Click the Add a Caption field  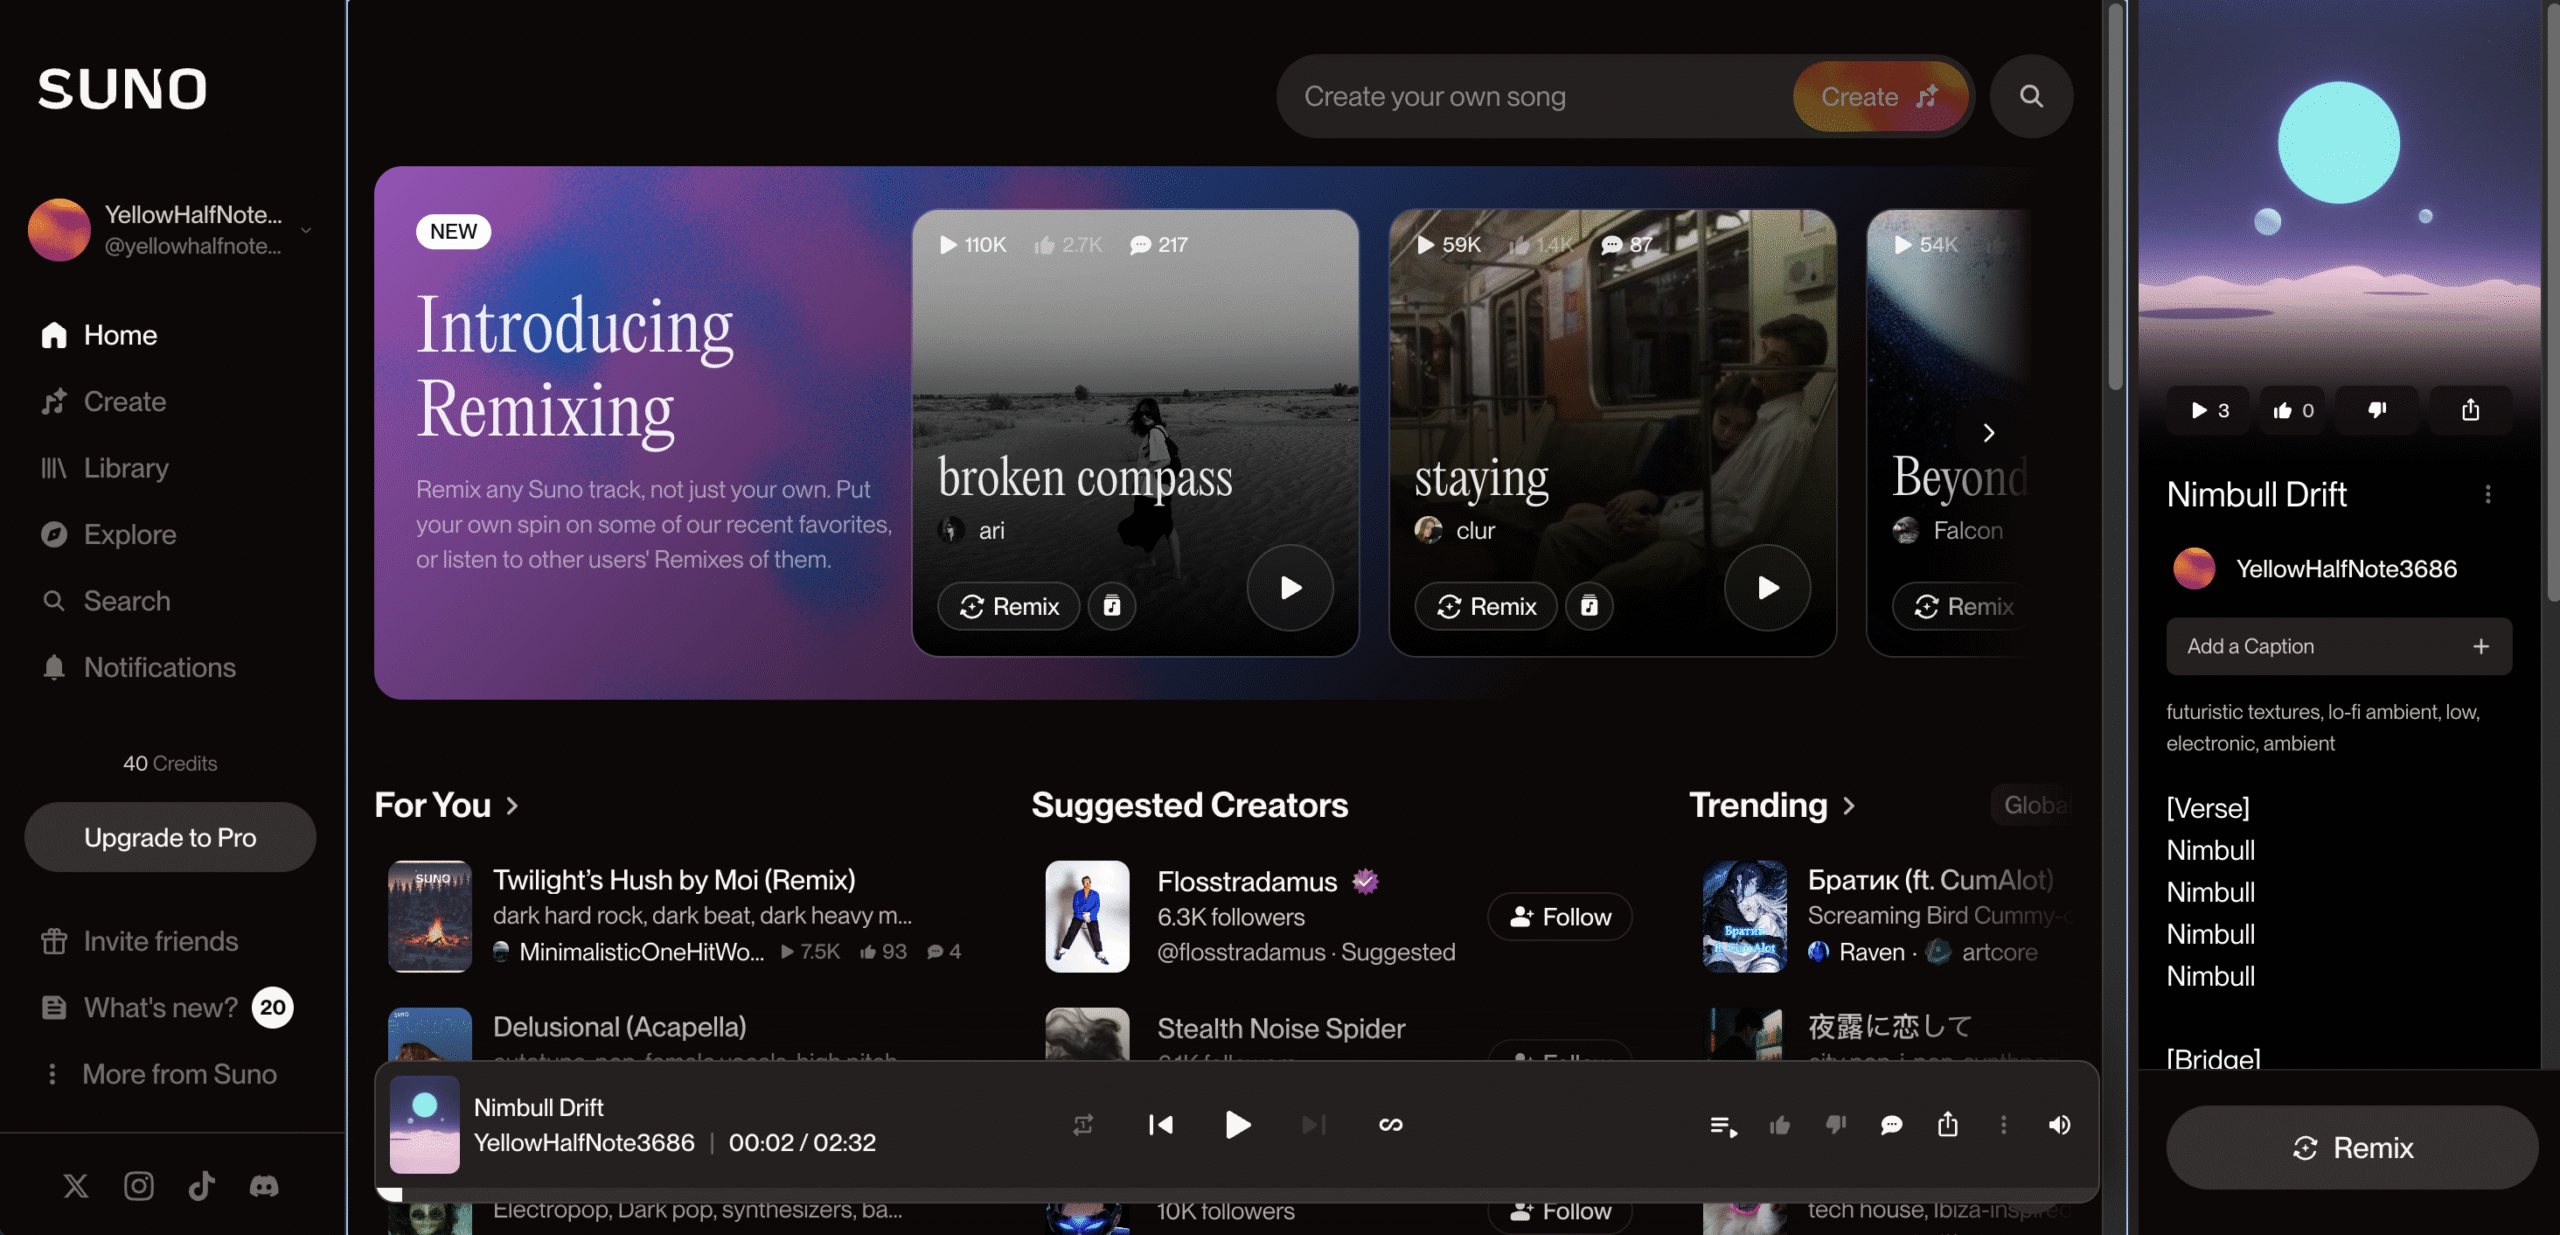[x=2340, y=646]
